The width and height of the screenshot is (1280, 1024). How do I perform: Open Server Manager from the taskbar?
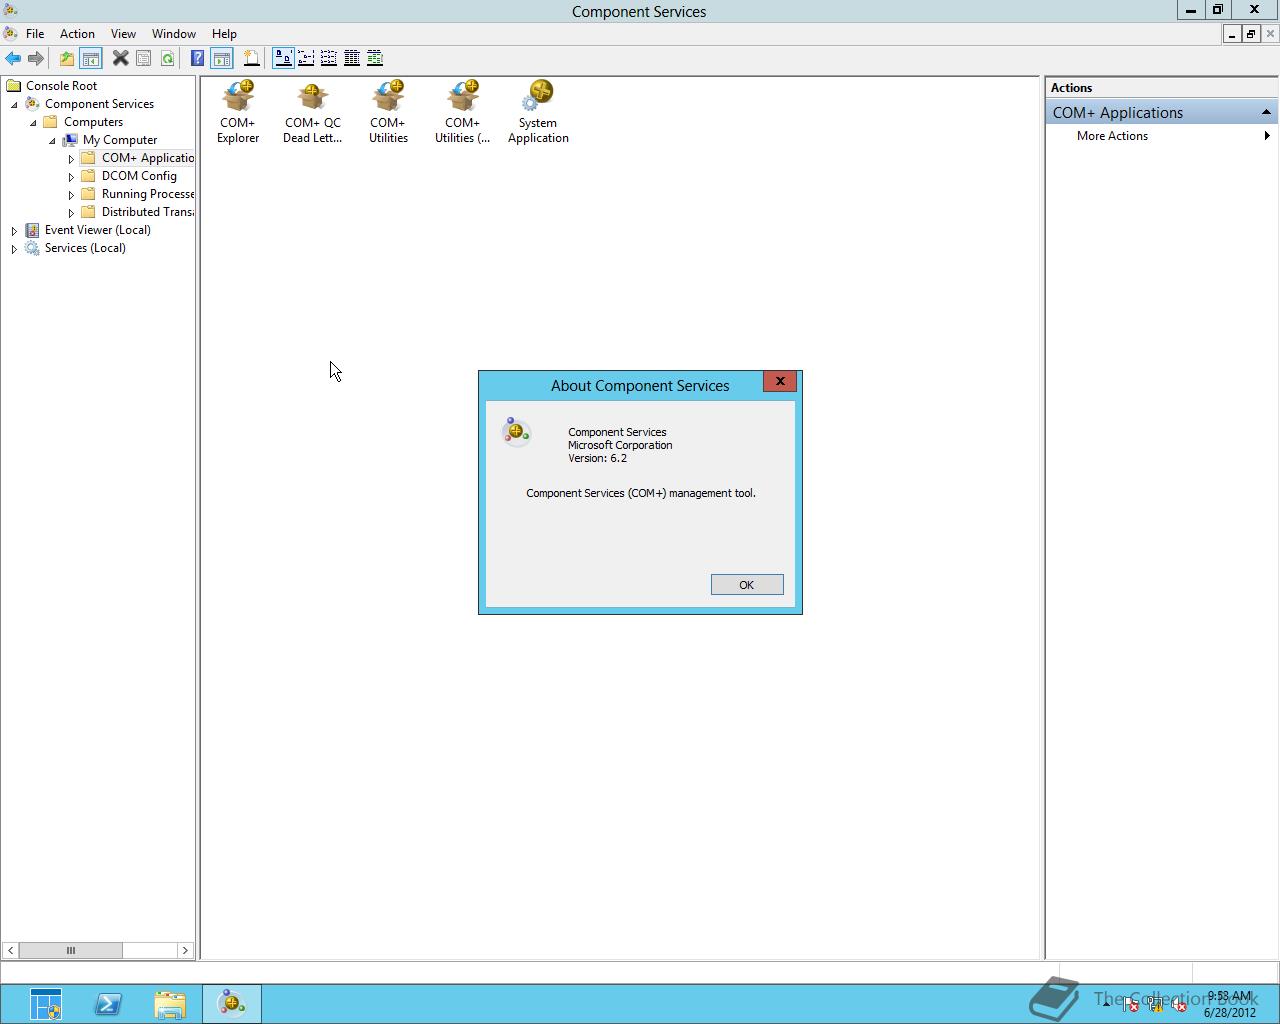coord(46,1004)
